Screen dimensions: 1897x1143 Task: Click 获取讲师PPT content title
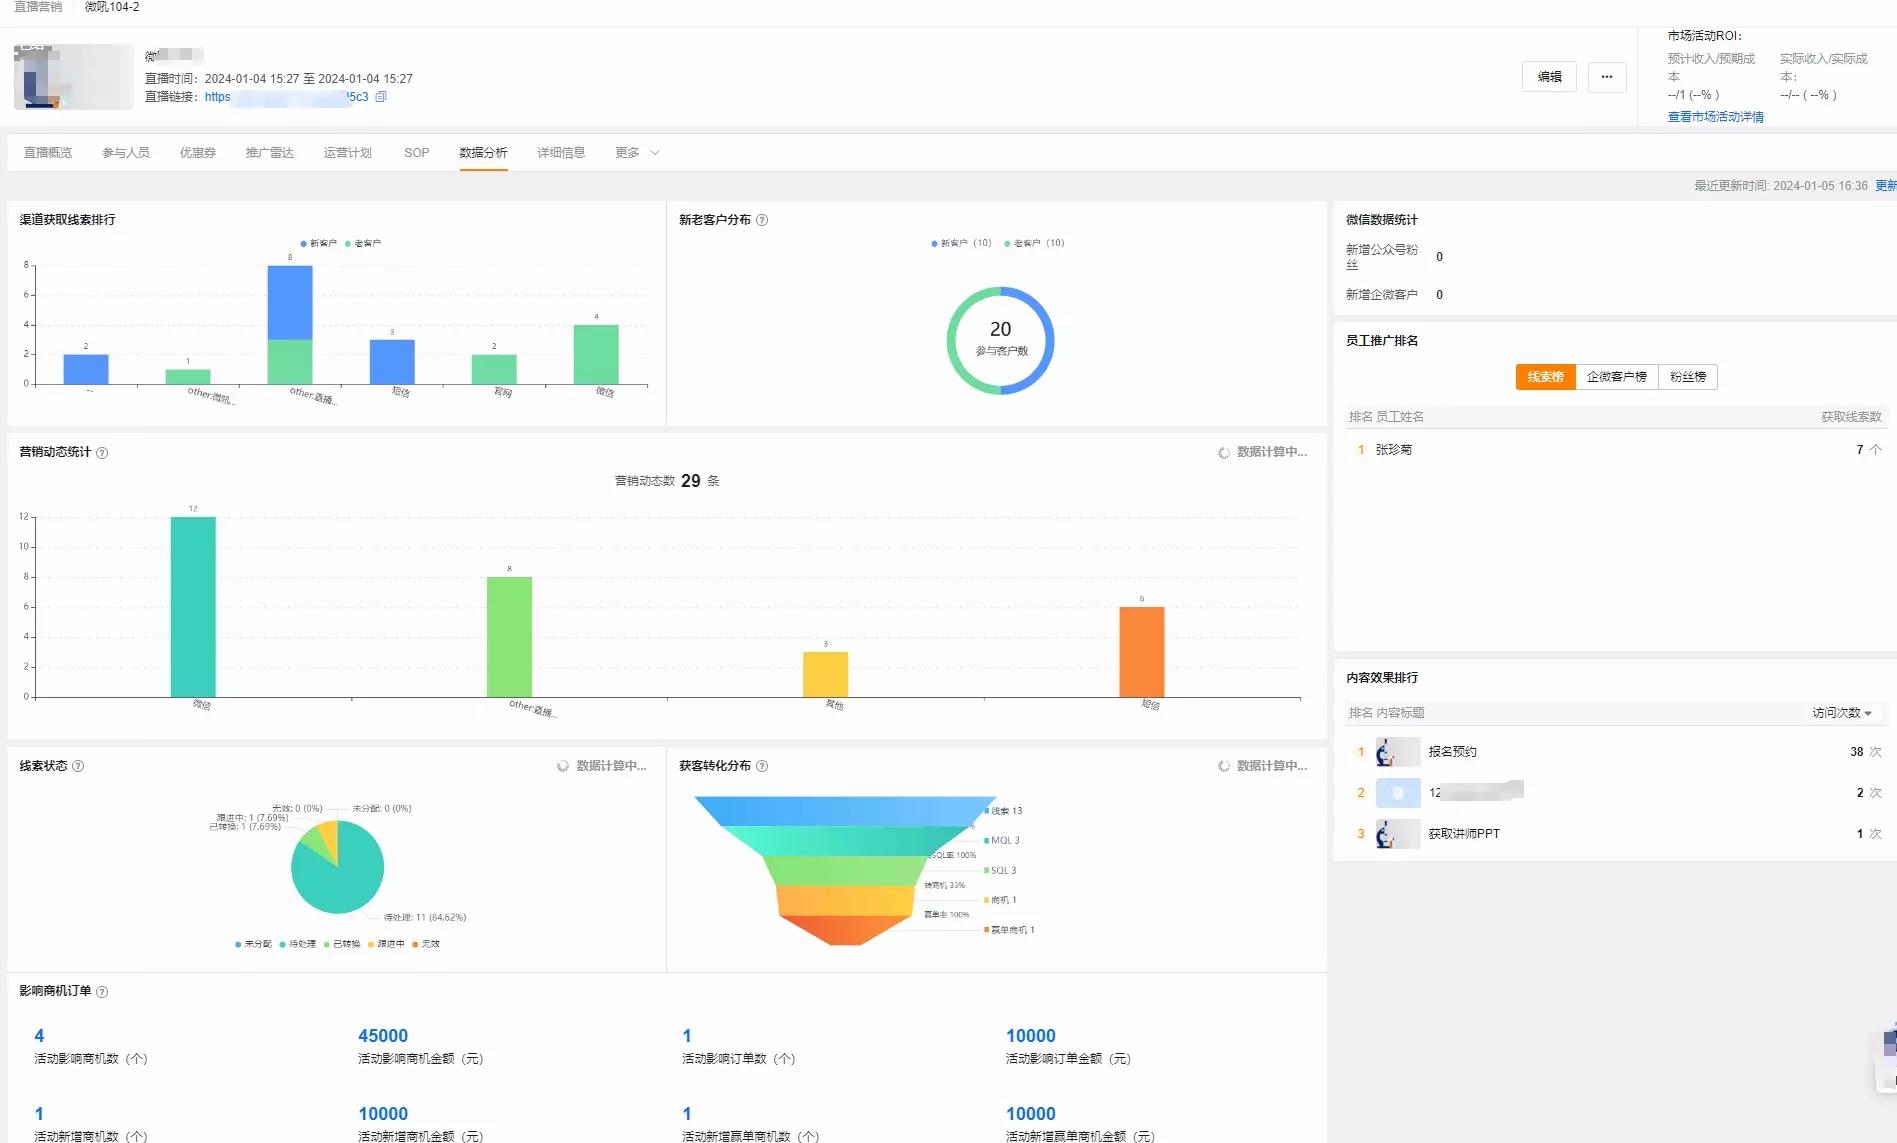[1464, 834]
